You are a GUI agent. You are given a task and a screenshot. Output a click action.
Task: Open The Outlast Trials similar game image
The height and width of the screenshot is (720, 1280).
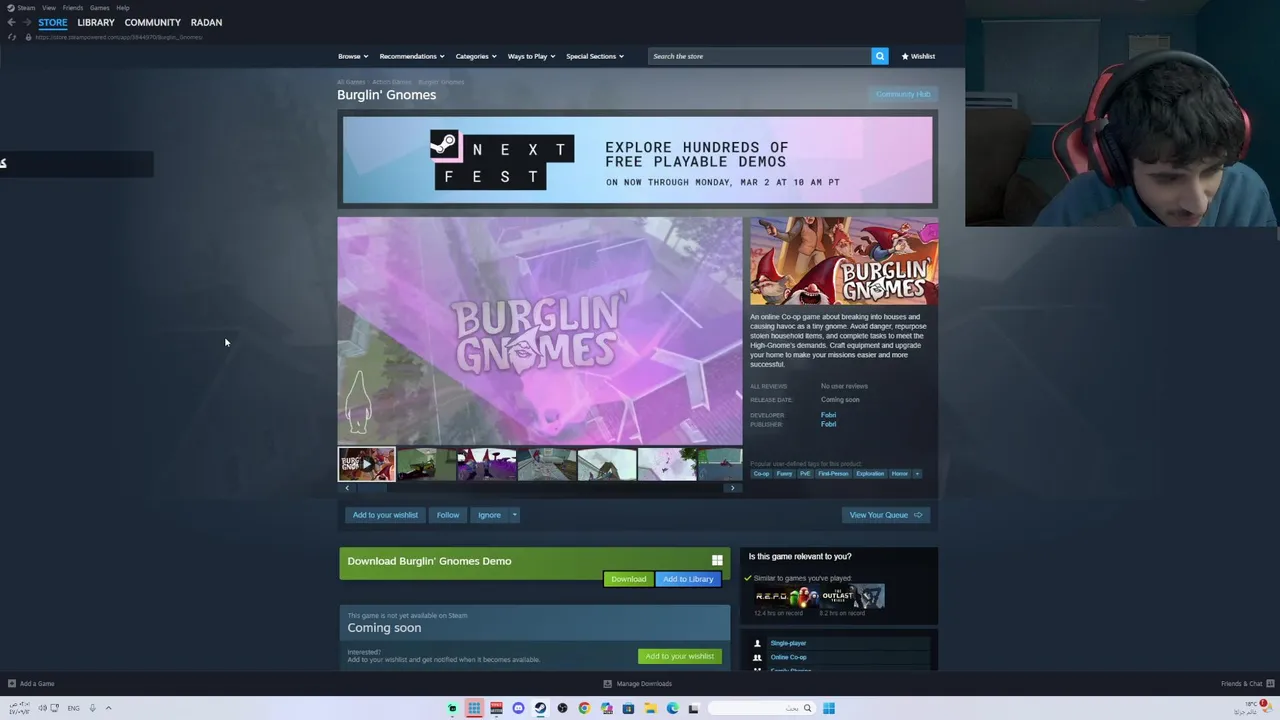(852, 597)
